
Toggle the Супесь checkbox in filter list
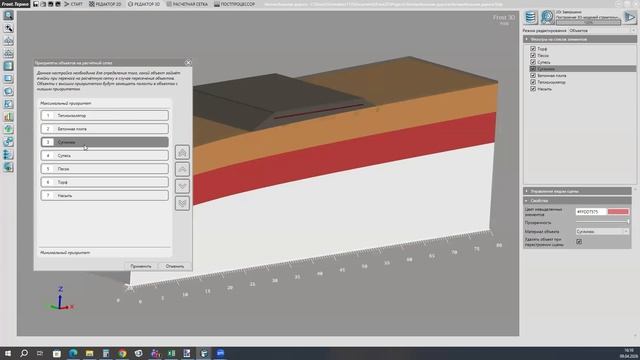pos(533,62)
